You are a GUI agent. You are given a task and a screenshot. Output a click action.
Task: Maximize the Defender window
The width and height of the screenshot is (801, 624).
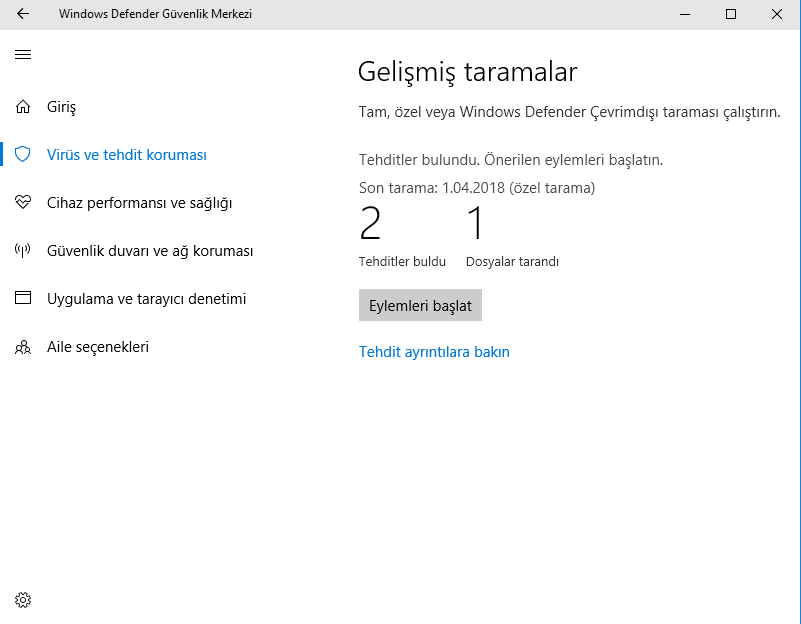[731, 14]
